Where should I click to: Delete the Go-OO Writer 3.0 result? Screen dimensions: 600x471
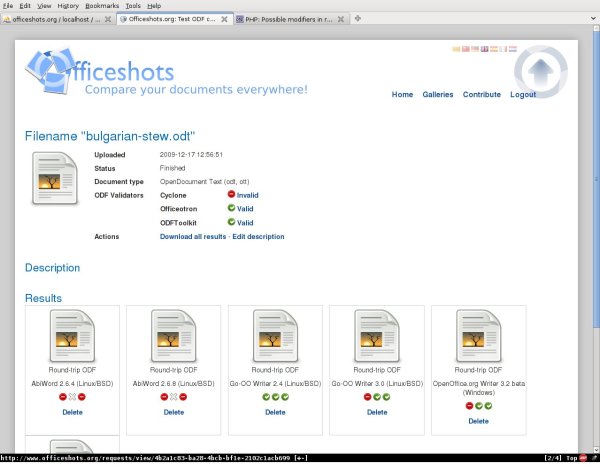coord(377,412)
